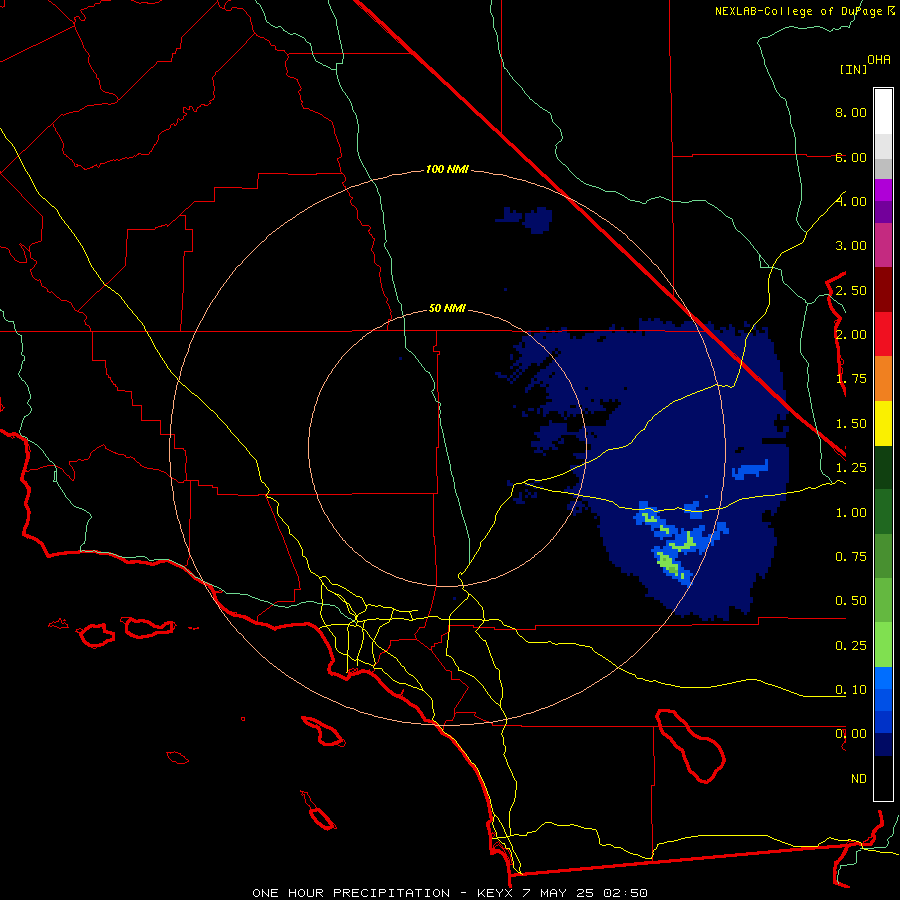Click the ND no-data label
The image size is (900, 900).
pos(859,779)
